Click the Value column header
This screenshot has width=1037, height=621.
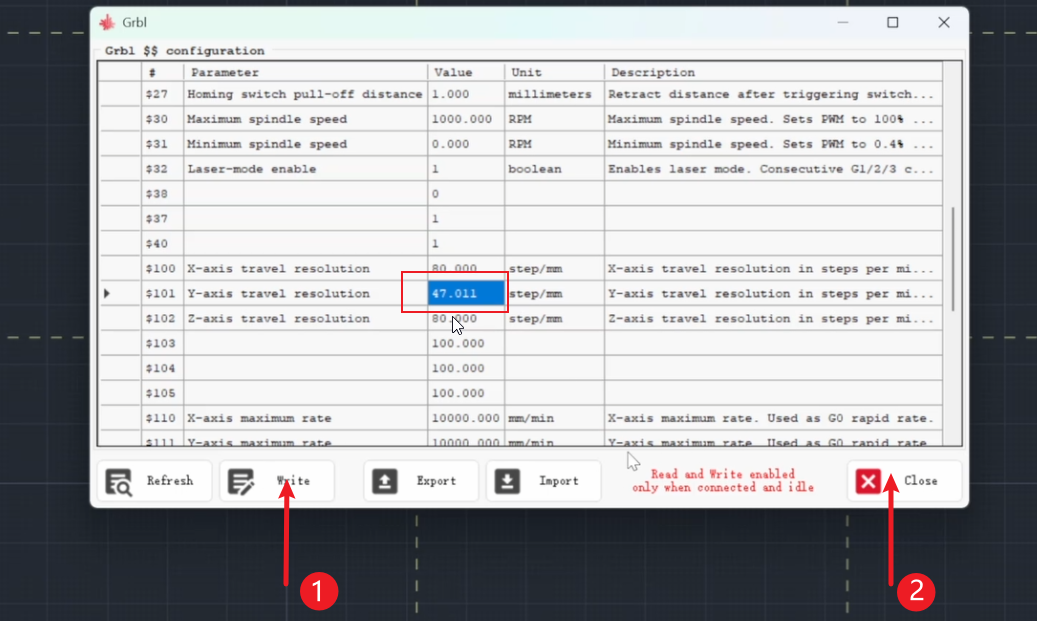point(465,72)
